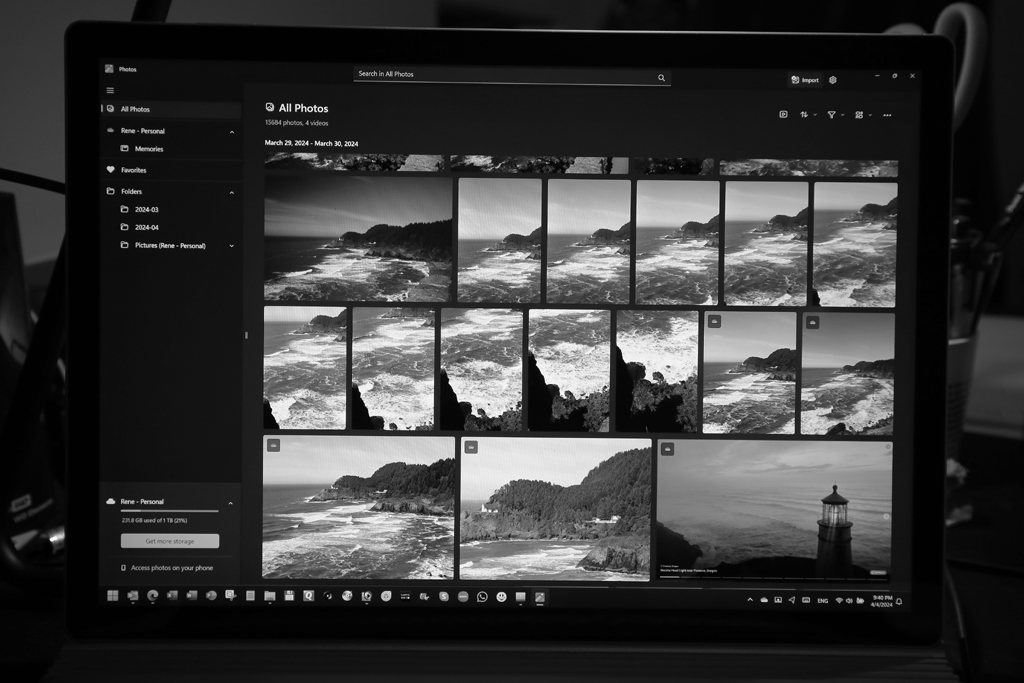
Task: Open Skype from the taskbar
Action: point(443,596)
